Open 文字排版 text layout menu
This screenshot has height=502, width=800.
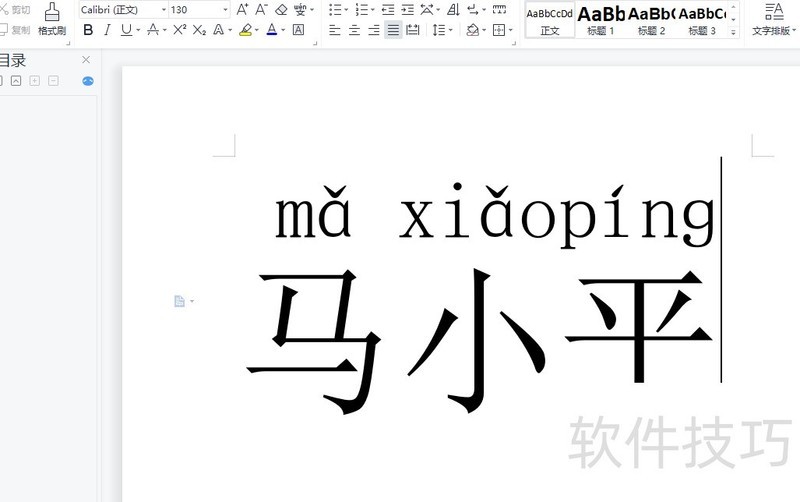pos(773,19)
